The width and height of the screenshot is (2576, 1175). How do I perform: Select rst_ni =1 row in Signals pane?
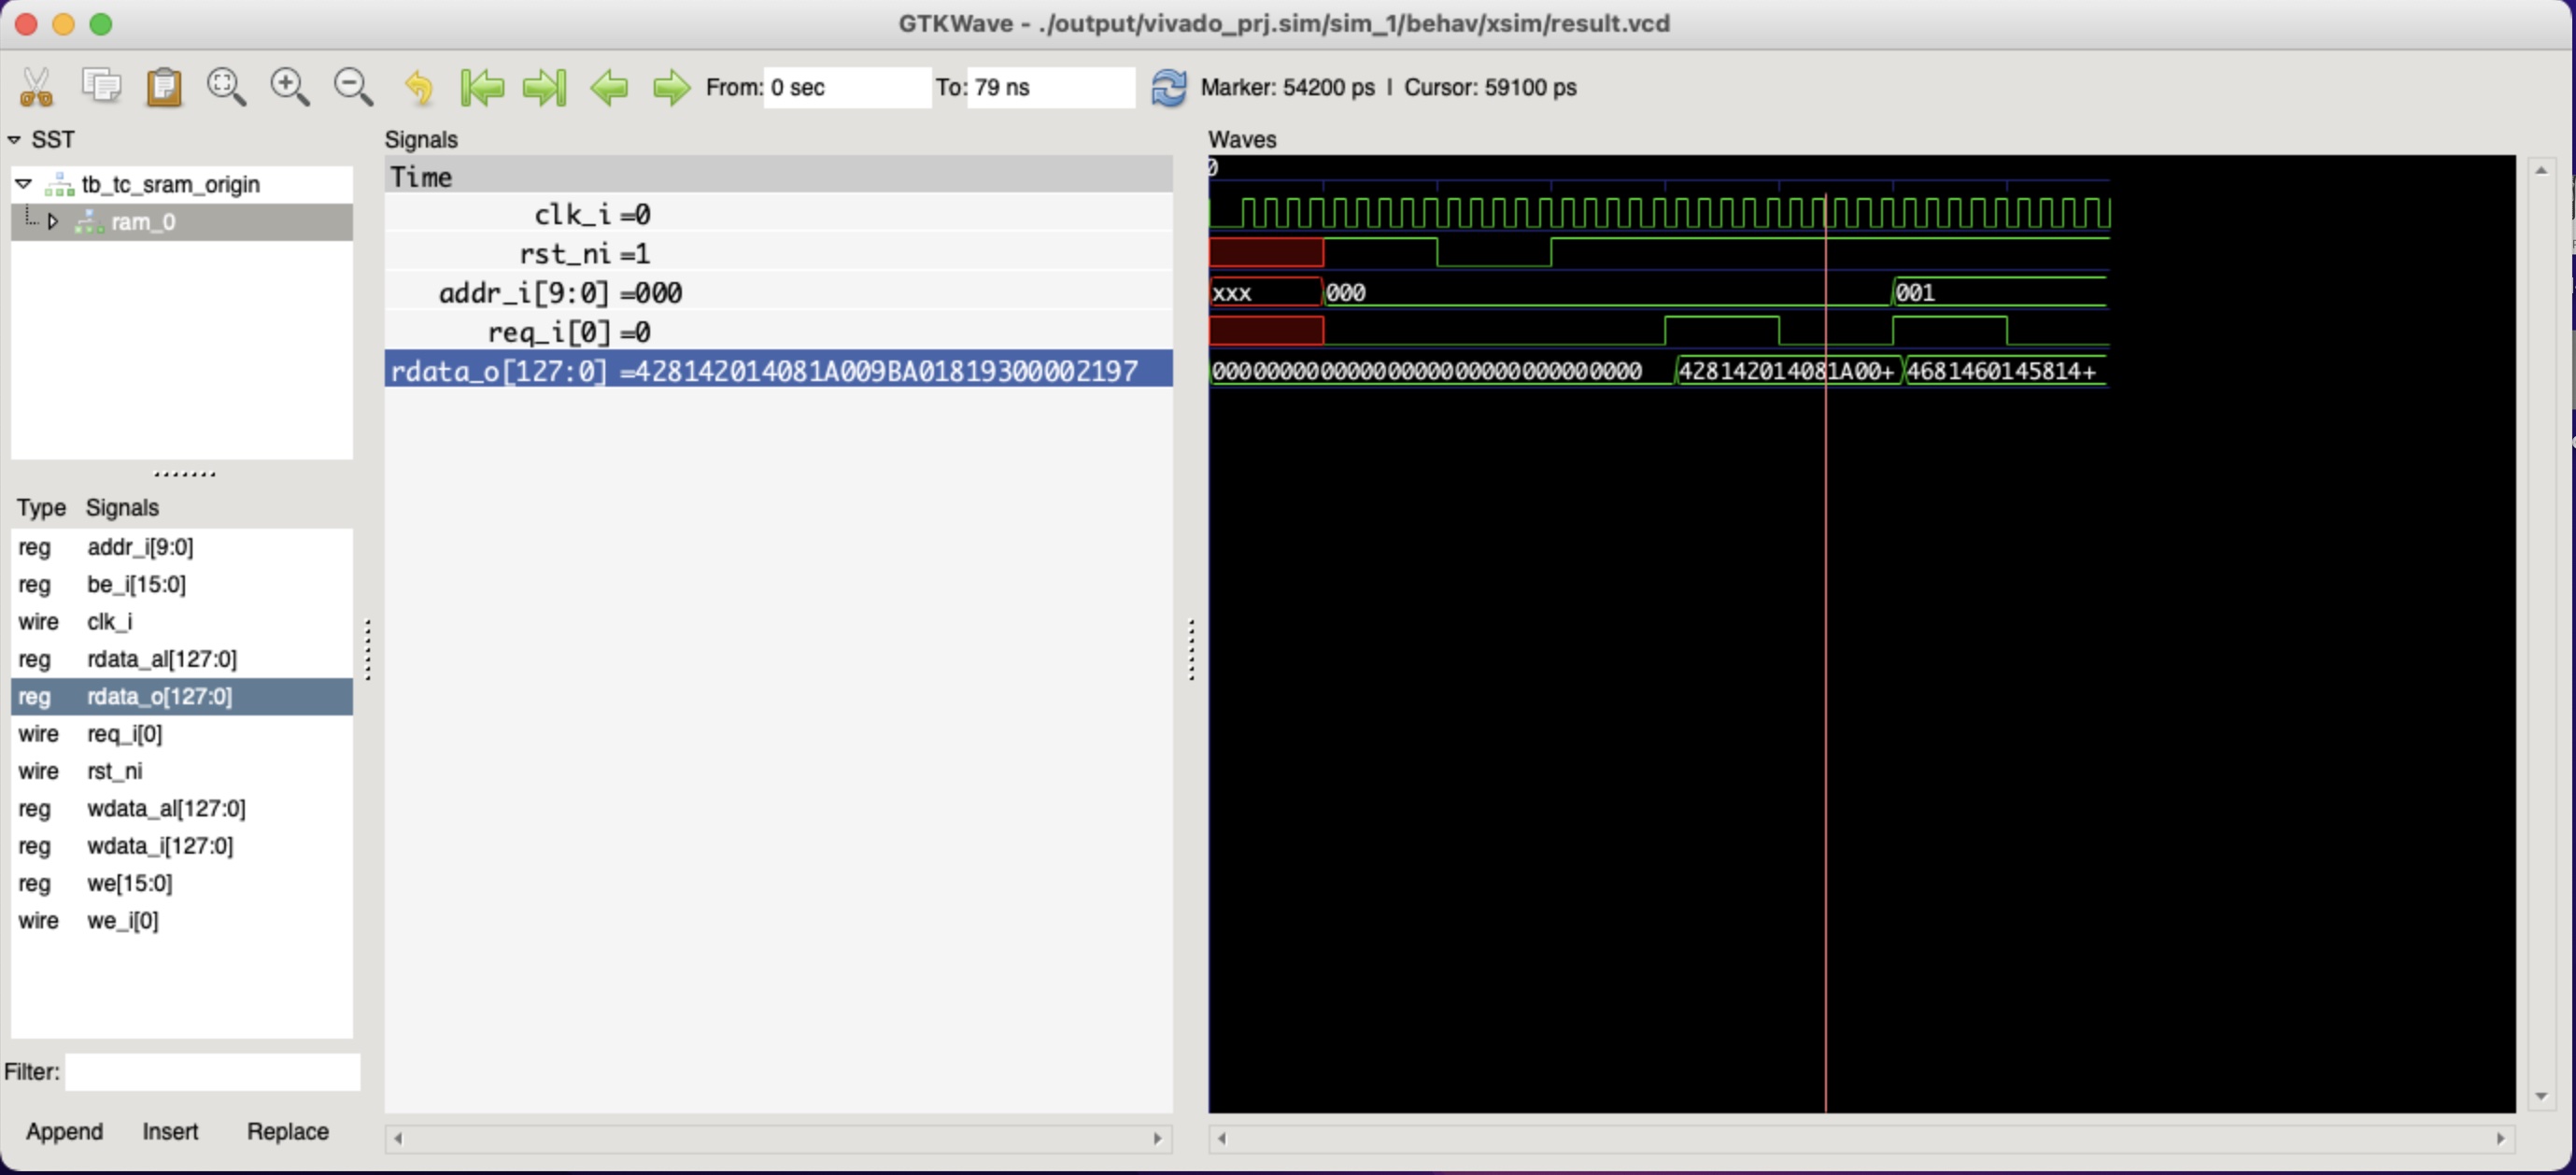(778, 253)
